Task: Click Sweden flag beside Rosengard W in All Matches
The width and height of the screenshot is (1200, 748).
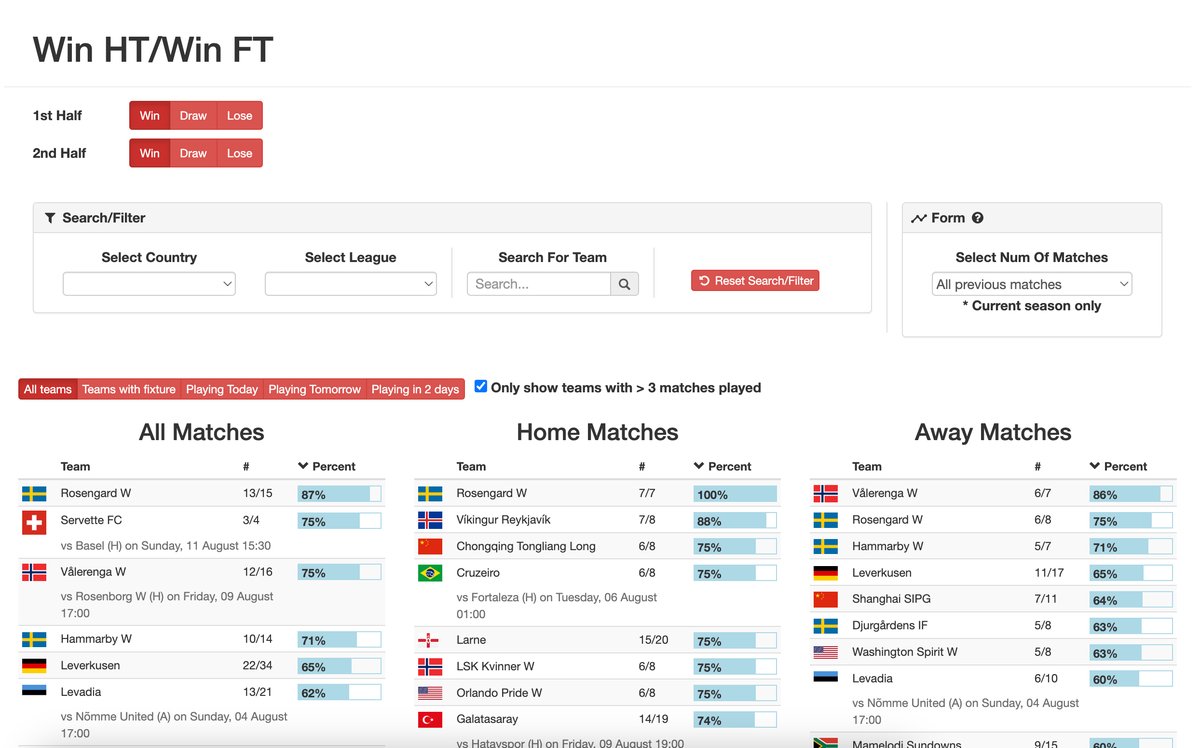Action: pos(34,494)
